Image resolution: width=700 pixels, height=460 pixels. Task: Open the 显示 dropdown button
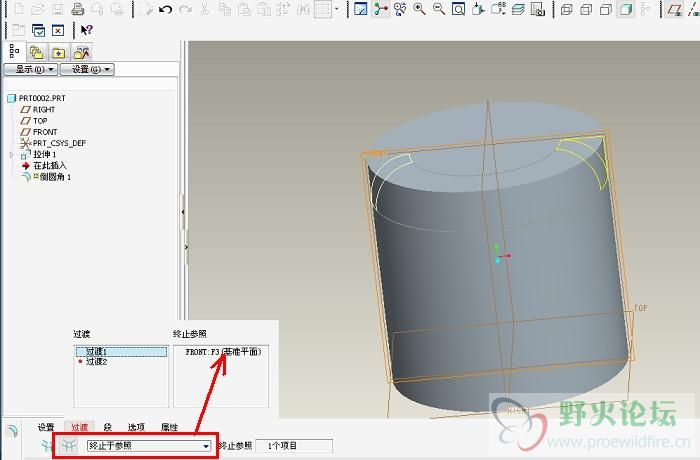pyautogui.click(x=30, y=70)
